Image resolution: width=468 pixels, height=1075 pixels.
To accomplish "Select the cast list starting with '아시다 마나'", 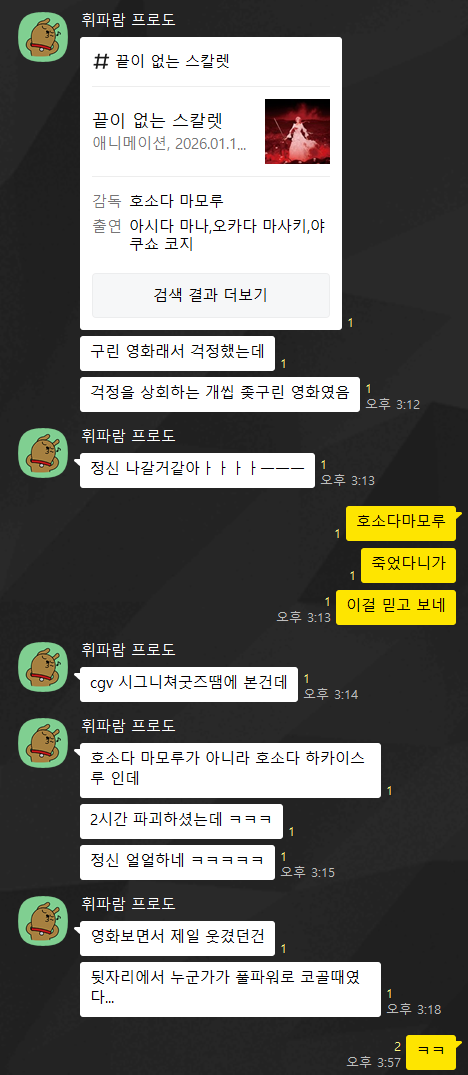I will 227,234.
